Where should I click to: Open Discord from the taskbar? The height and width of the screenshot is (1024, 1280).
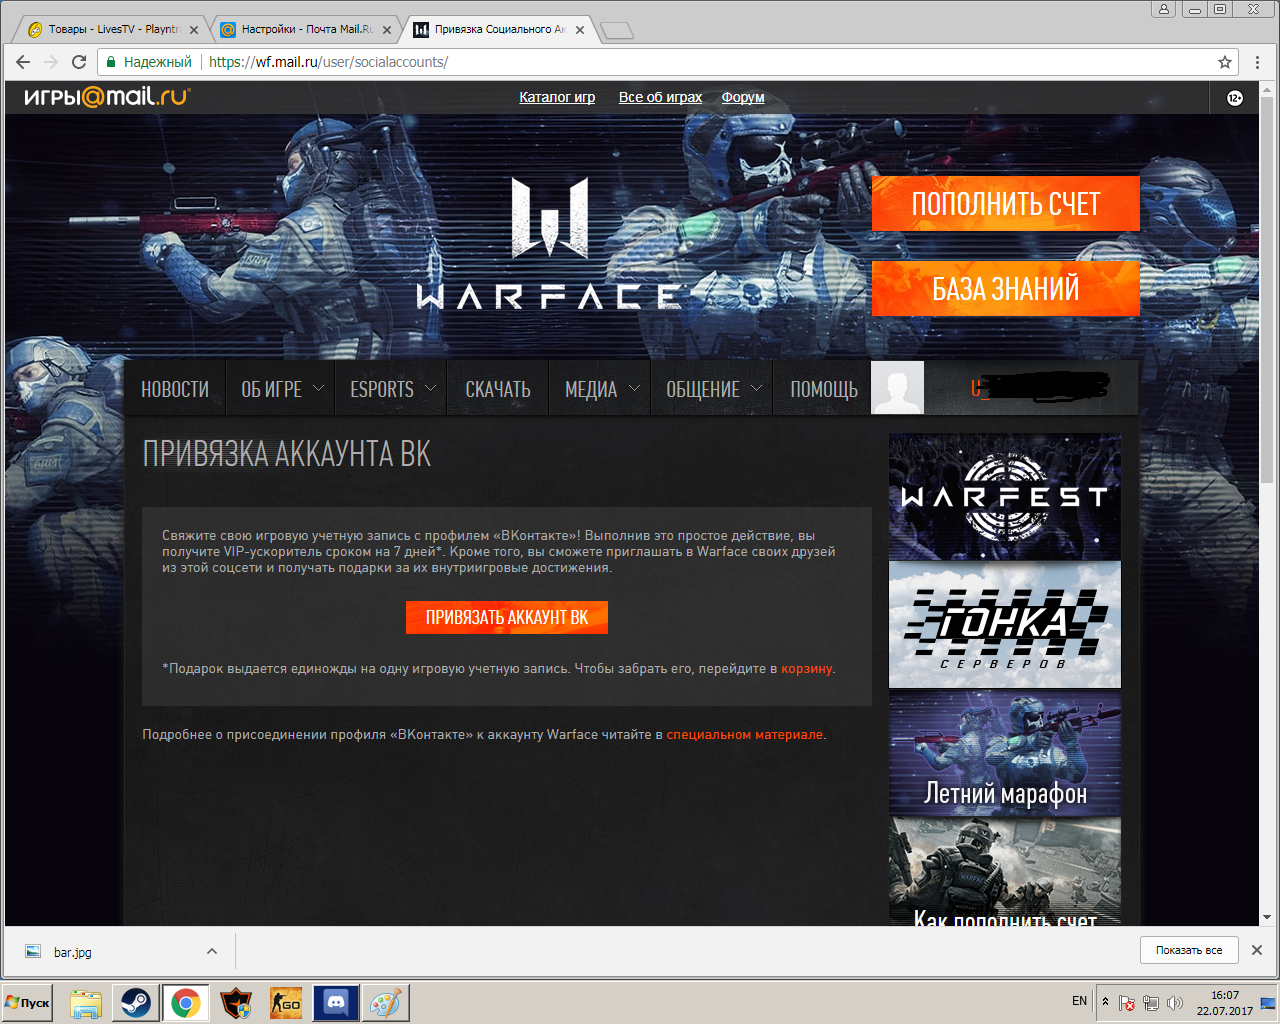[336, 1003]
